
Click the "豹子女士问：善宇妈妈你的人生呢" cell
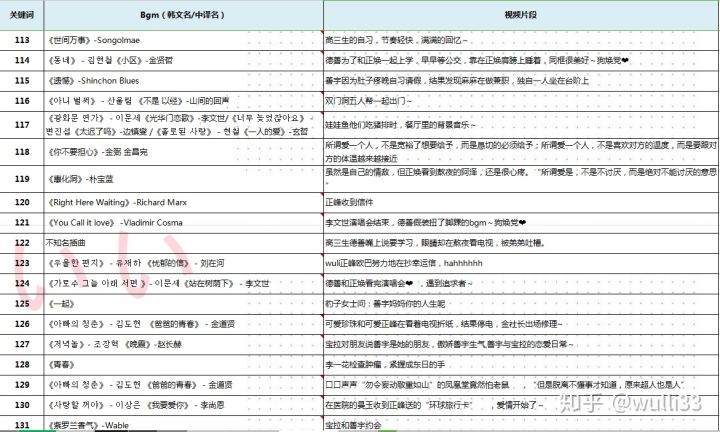click(x=521, y=303)
